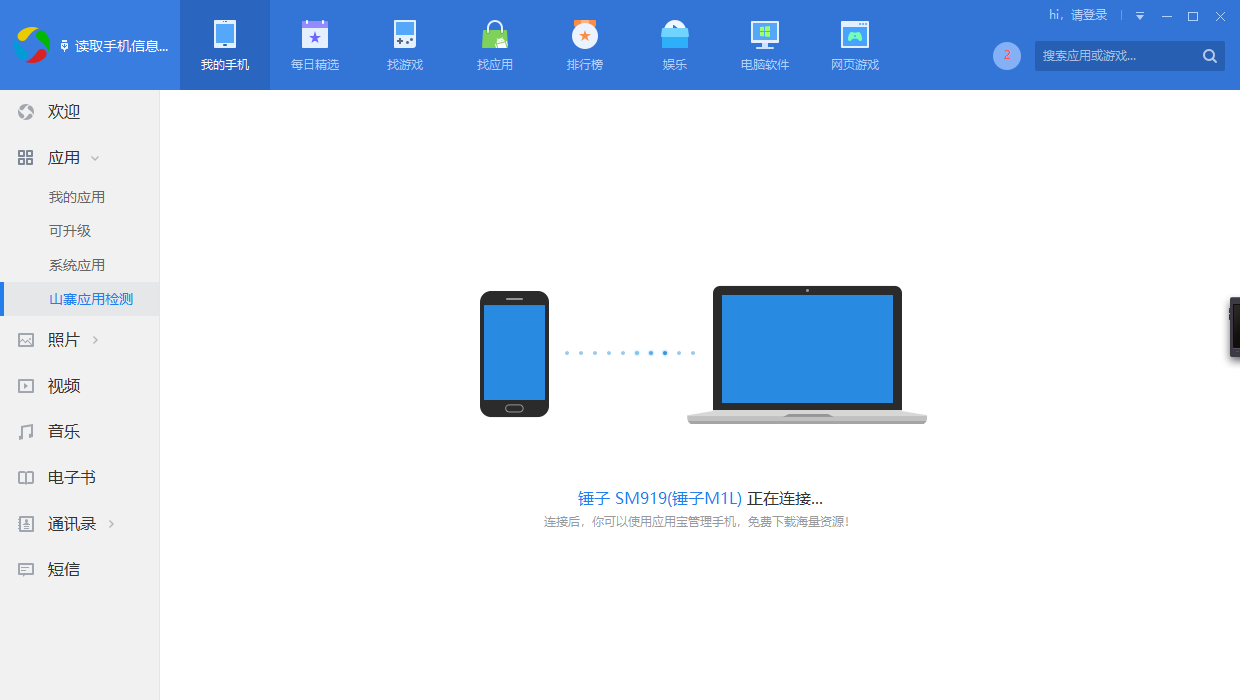The image size is (1240, 700).
Task: Expand the 照片 section chevron
Action: [x=95, y=340]
